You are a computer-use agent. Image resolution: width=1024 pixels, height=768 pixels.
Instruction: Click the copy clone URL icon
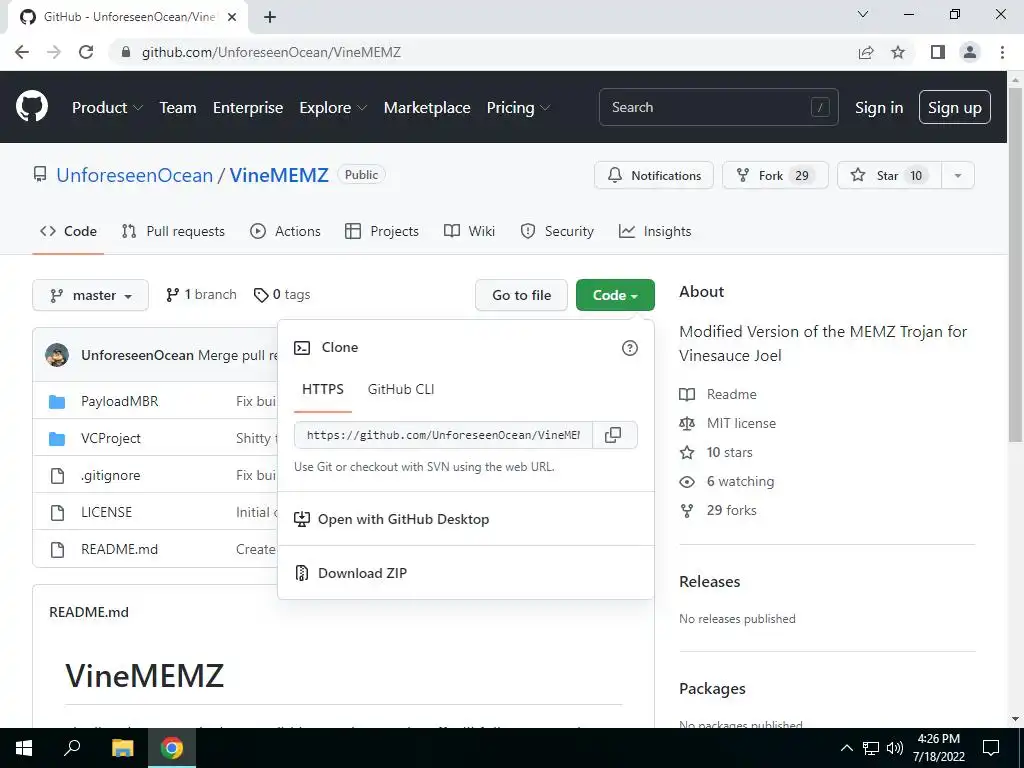613,435
